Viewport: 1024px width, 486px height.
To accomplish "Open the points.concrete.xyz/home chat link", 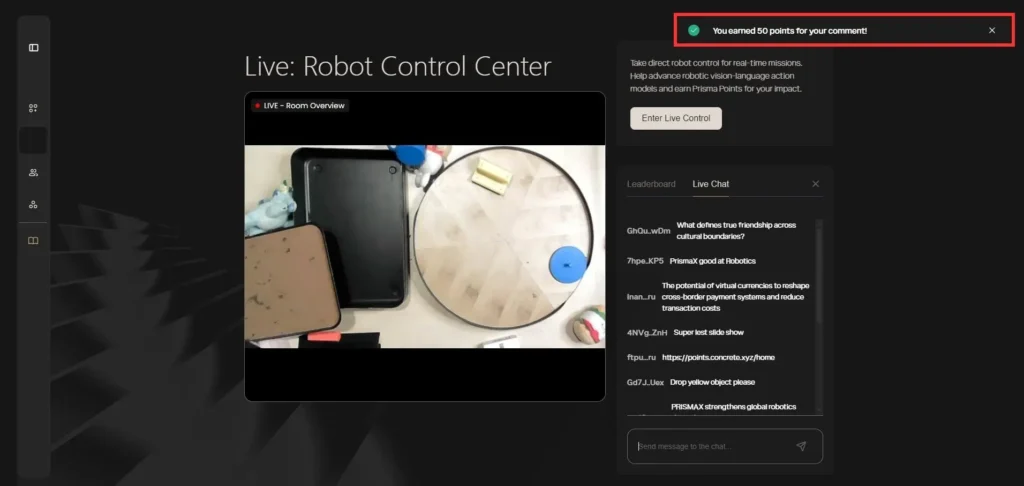I will [718, 357].
